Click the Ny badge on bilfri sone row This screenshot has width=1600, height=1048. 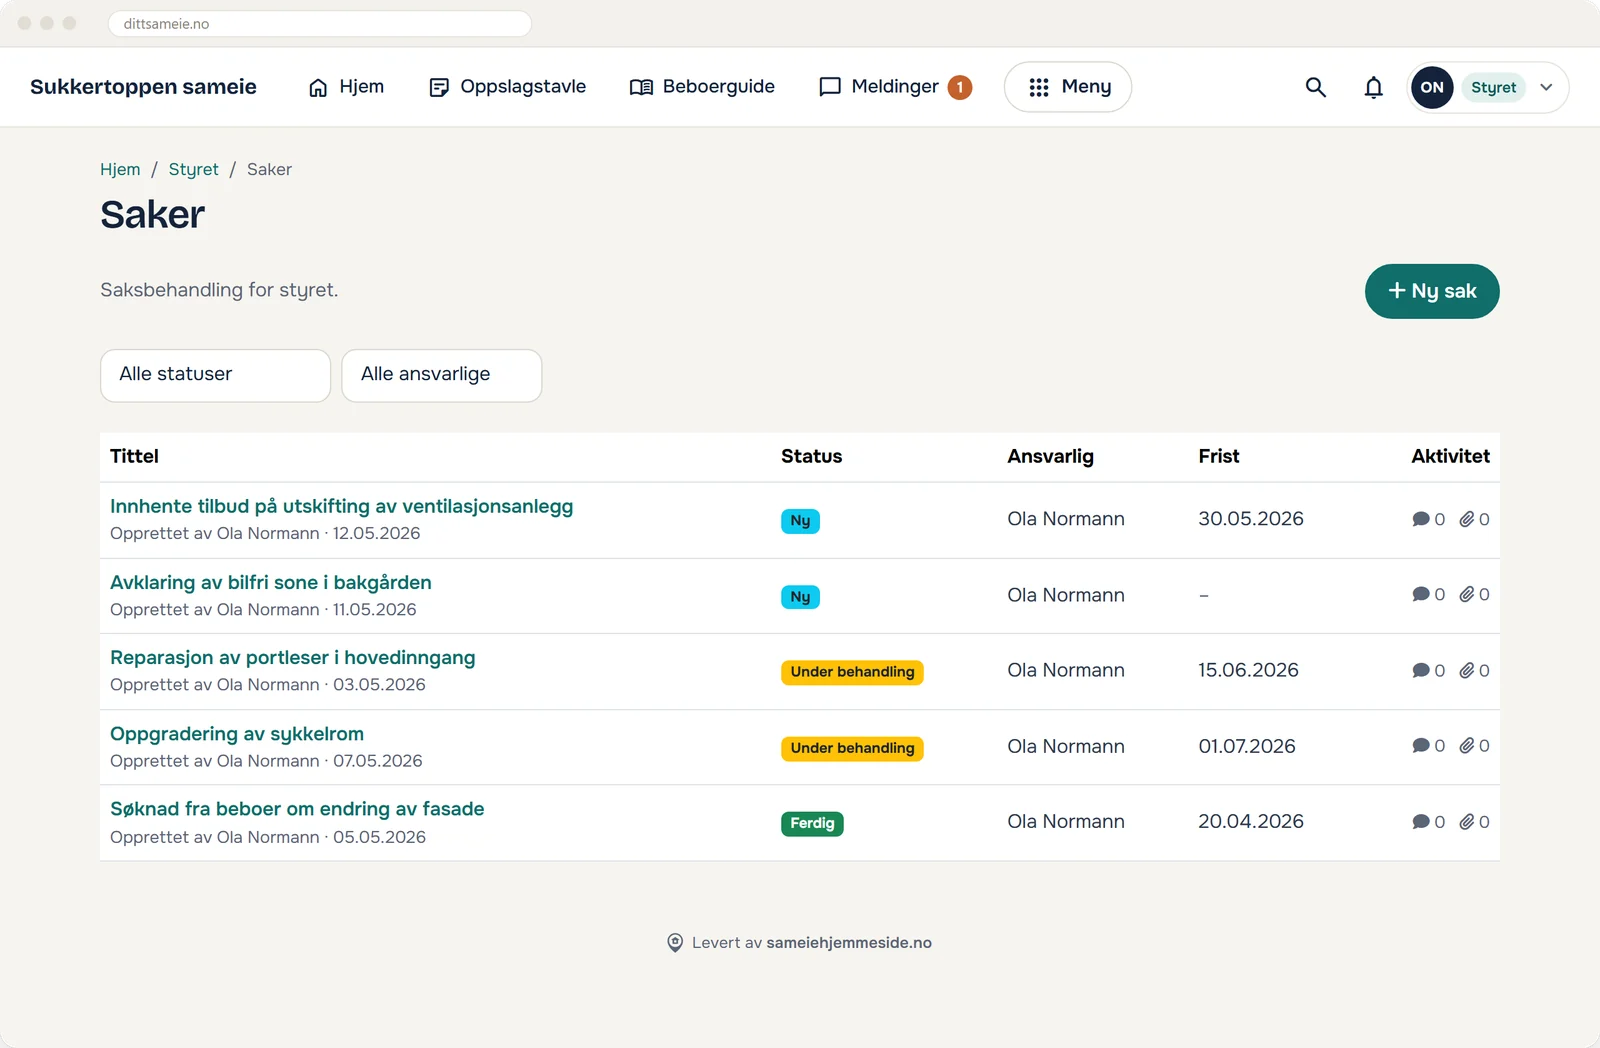(800, 597)
